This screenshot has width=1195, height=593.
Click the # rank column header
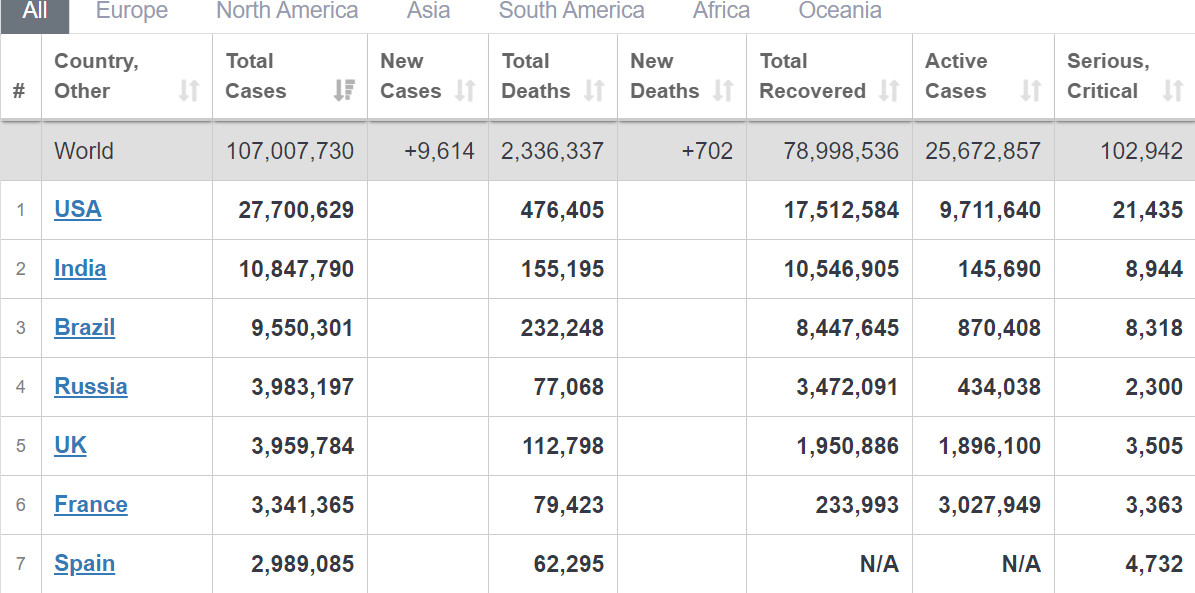pyautogui.click(x=19, y=91)
